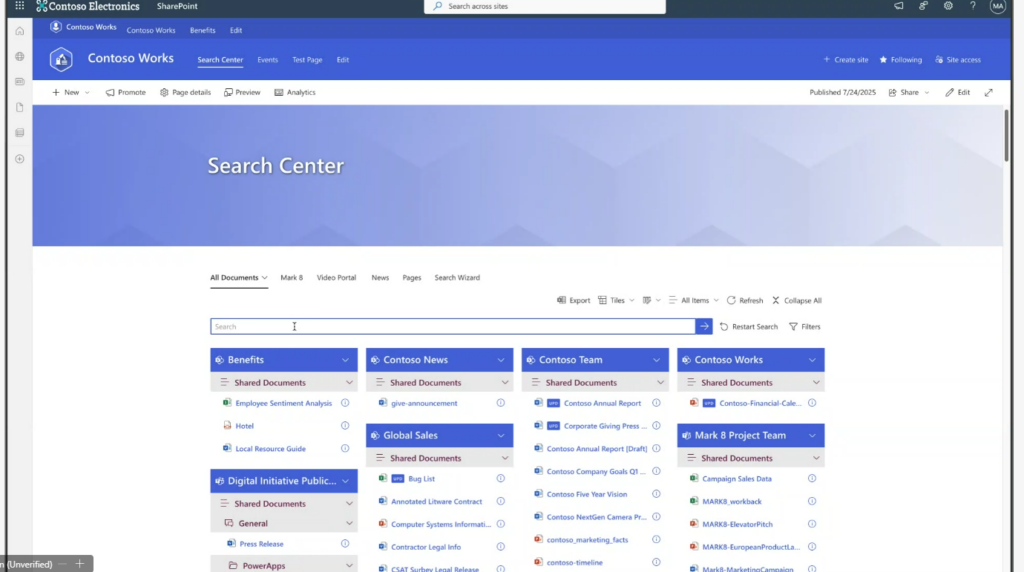Click Restart Search
This screenshot has width=1024, height=572.
click(x=748, y=326)
